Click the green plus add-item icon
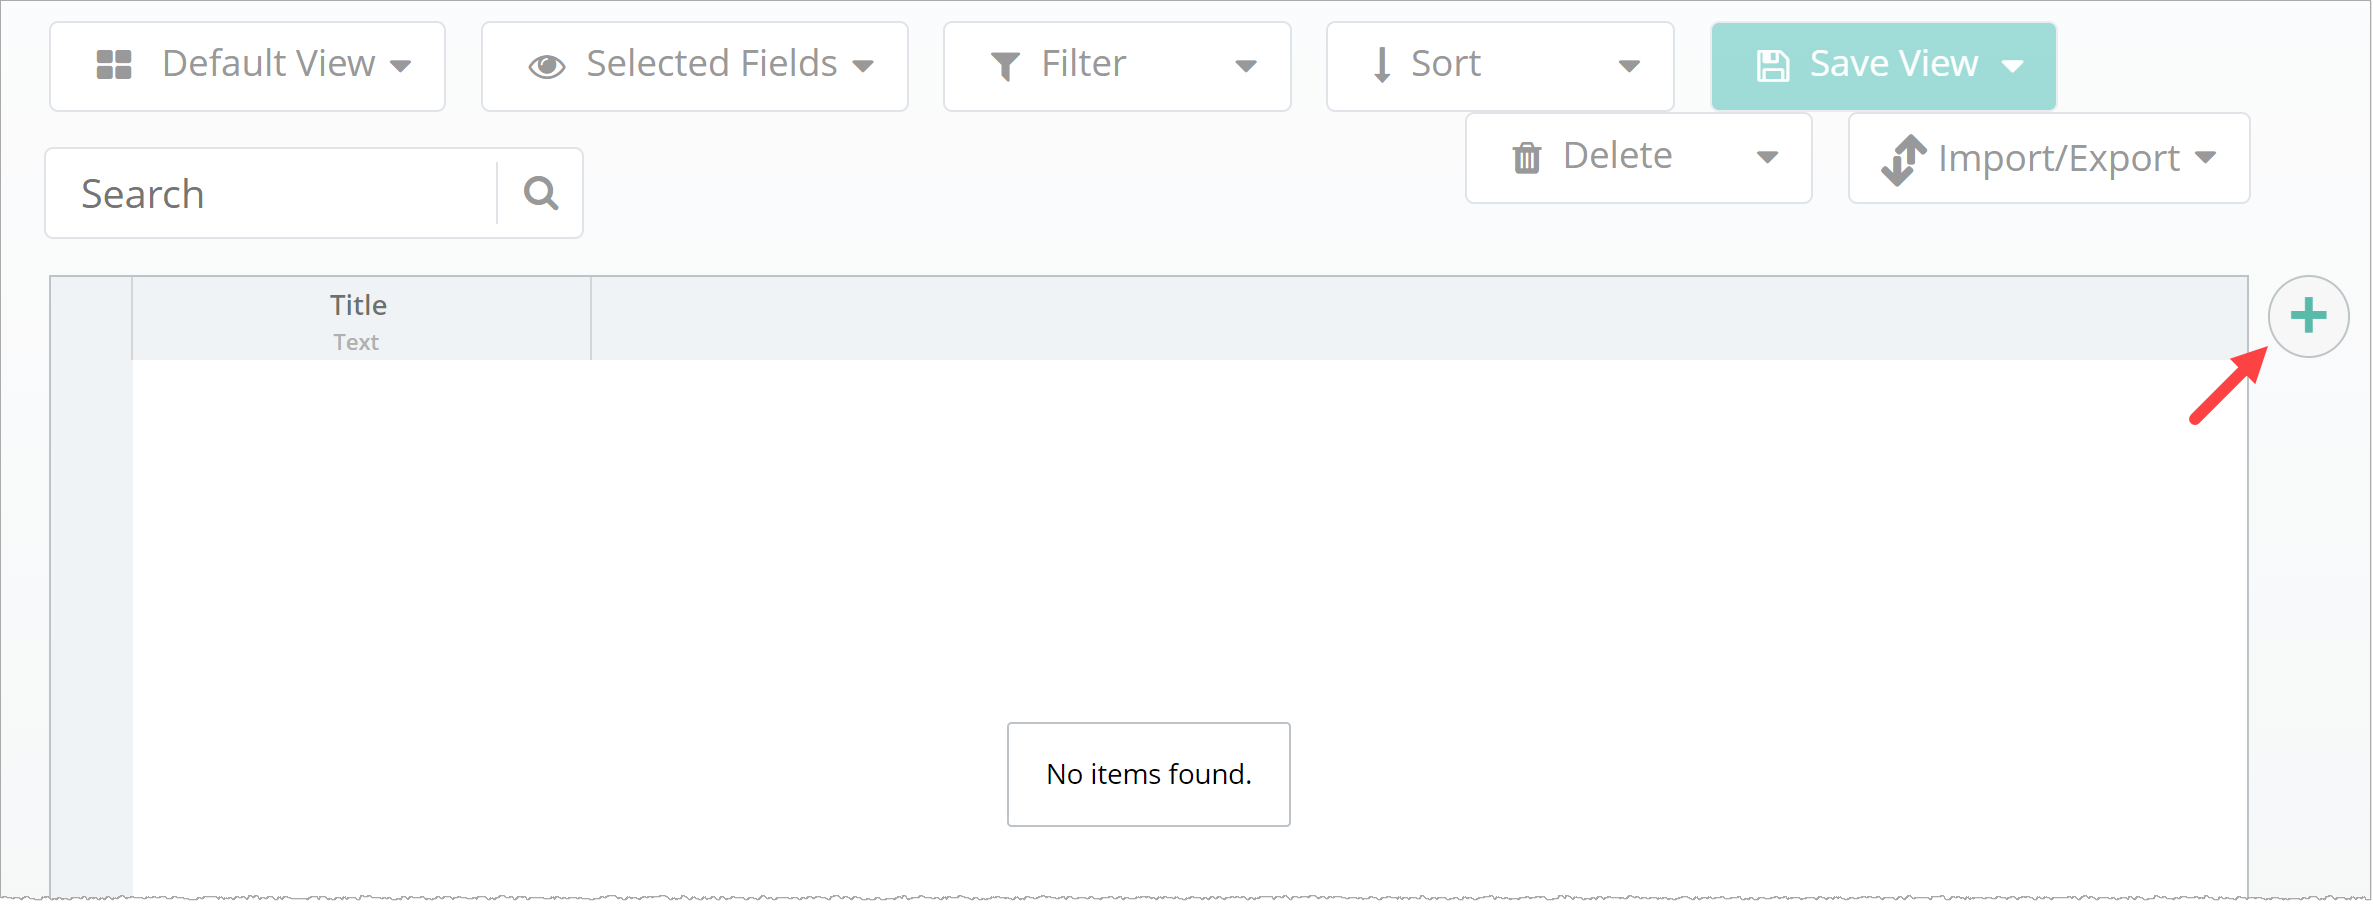Viewport: 2373px width, 904px height. (x=2308, y=316)
